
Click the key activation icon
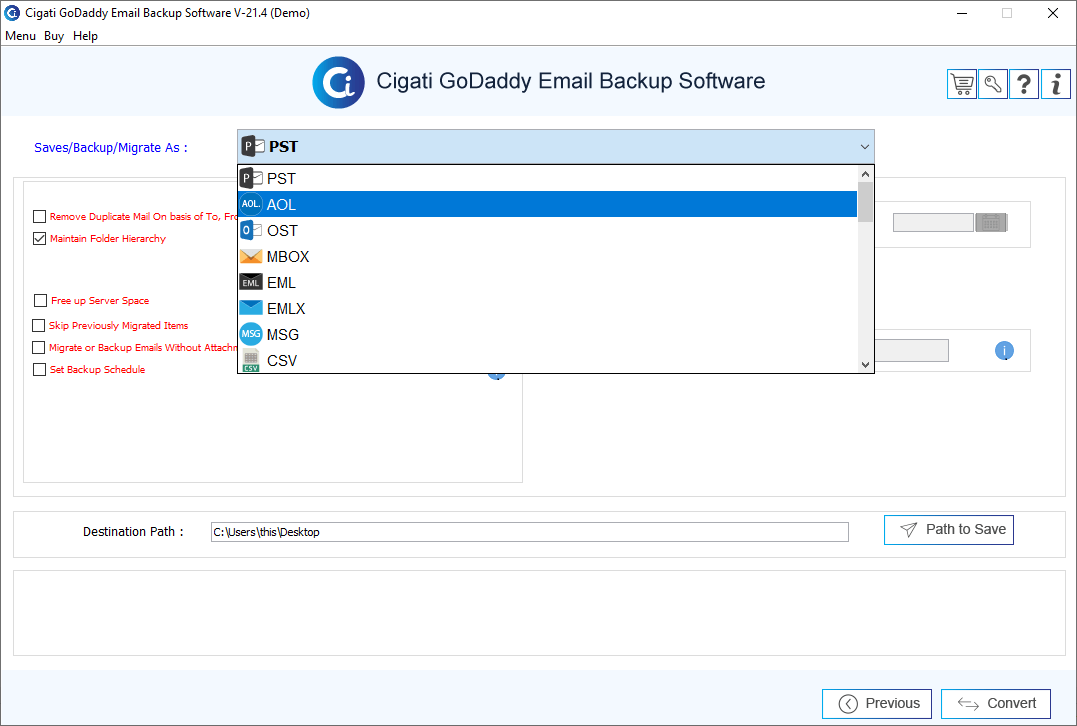click(993, 84)
